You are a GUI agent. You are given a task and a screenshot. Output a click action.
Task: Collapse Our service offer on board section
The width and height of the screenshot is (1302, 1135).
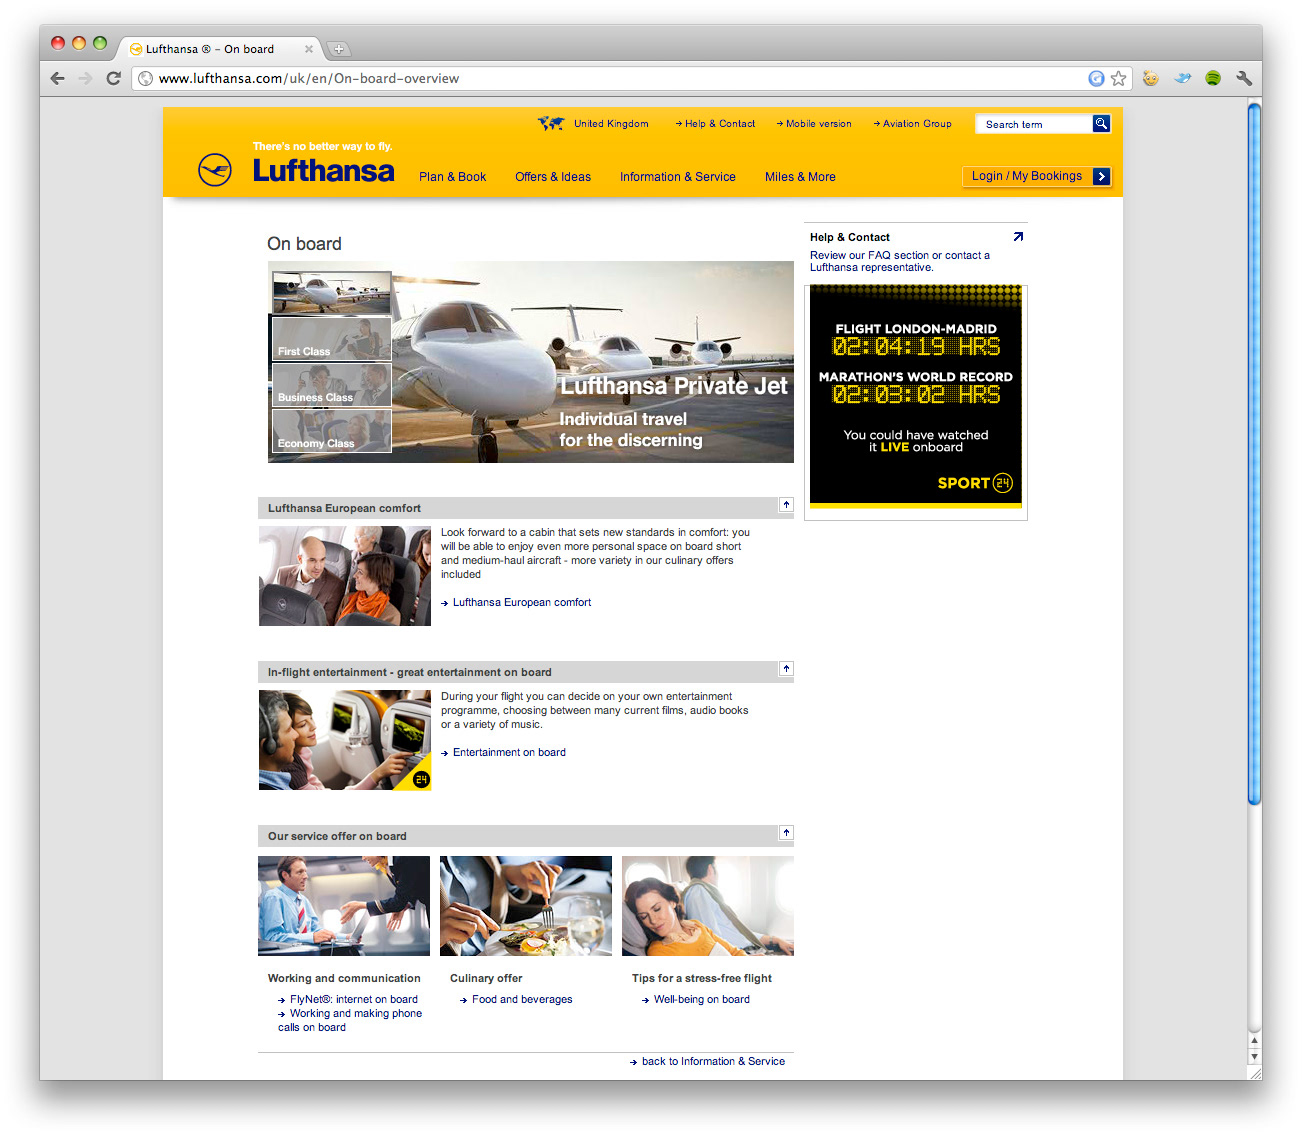(x=786, y=833)
